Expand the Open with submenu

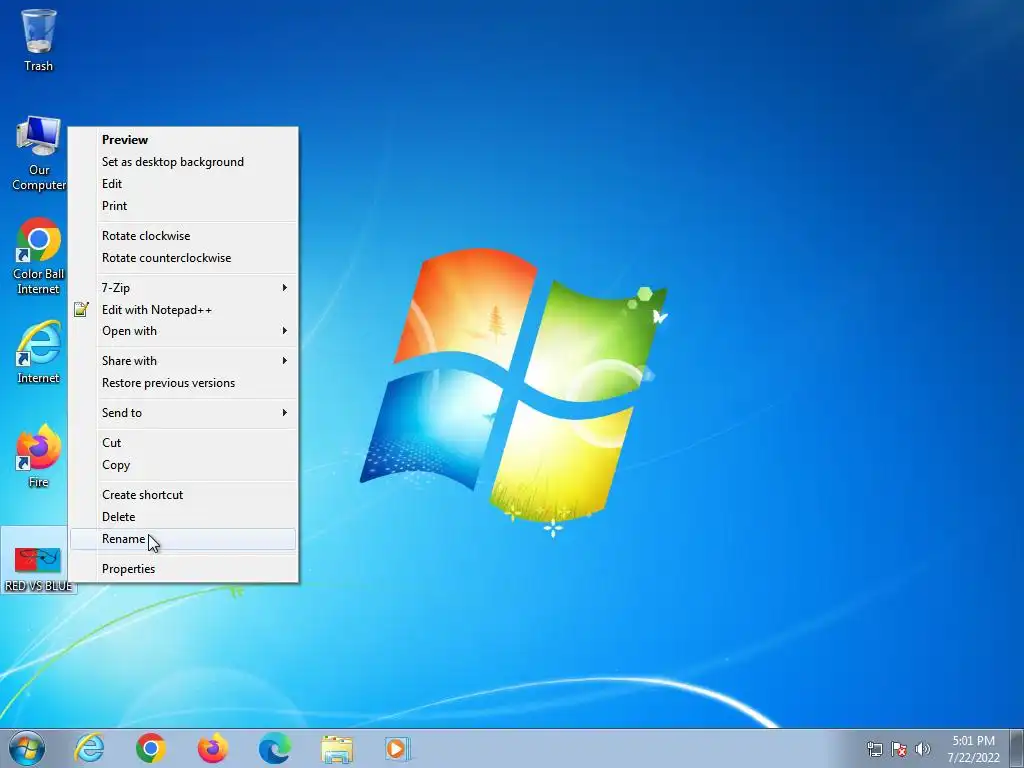tap(183, 331)
